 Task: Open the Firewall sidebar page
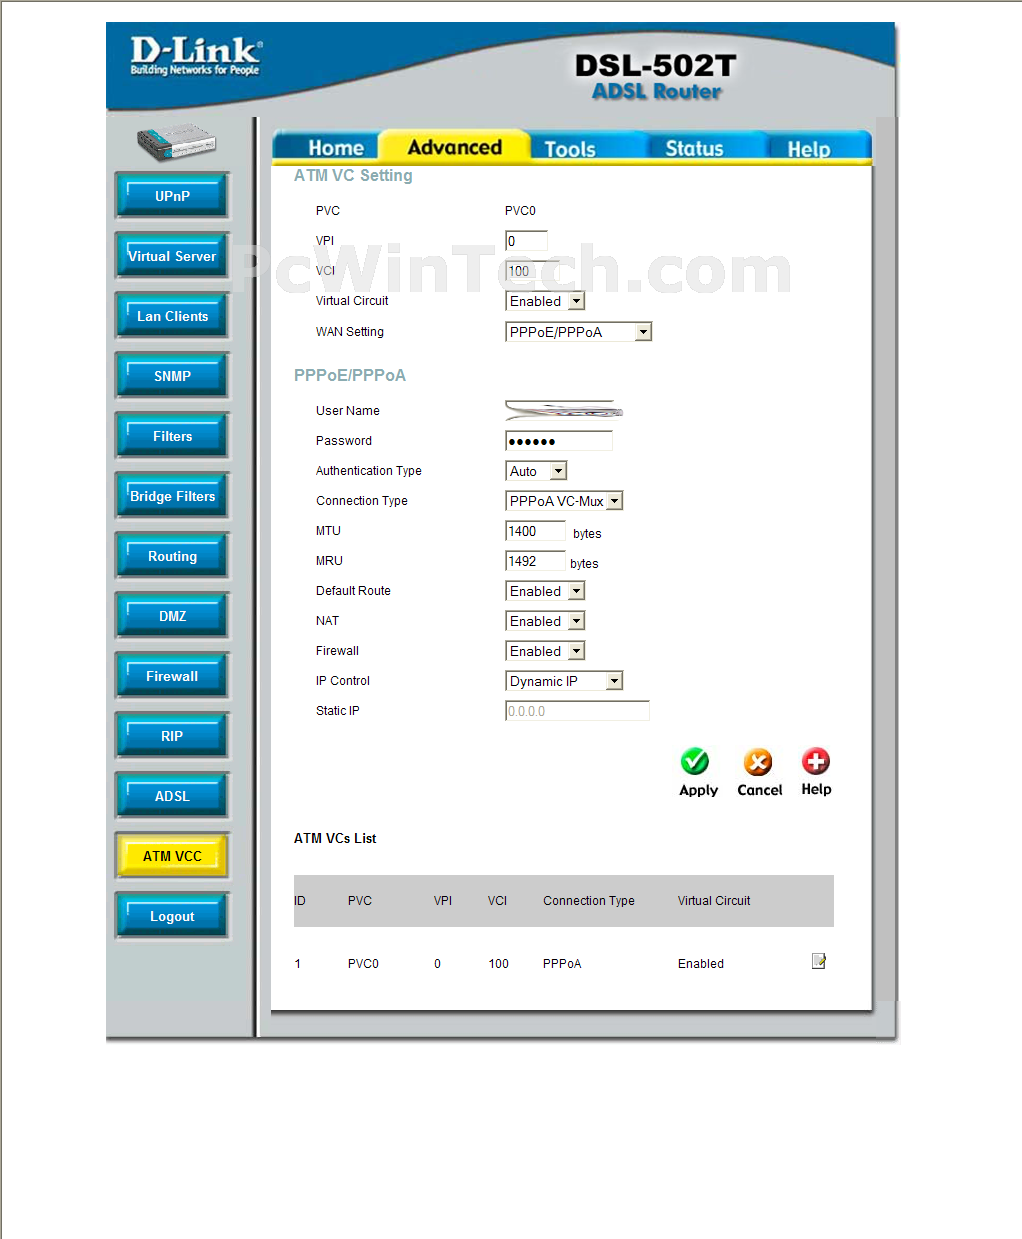tap(172, 676)
